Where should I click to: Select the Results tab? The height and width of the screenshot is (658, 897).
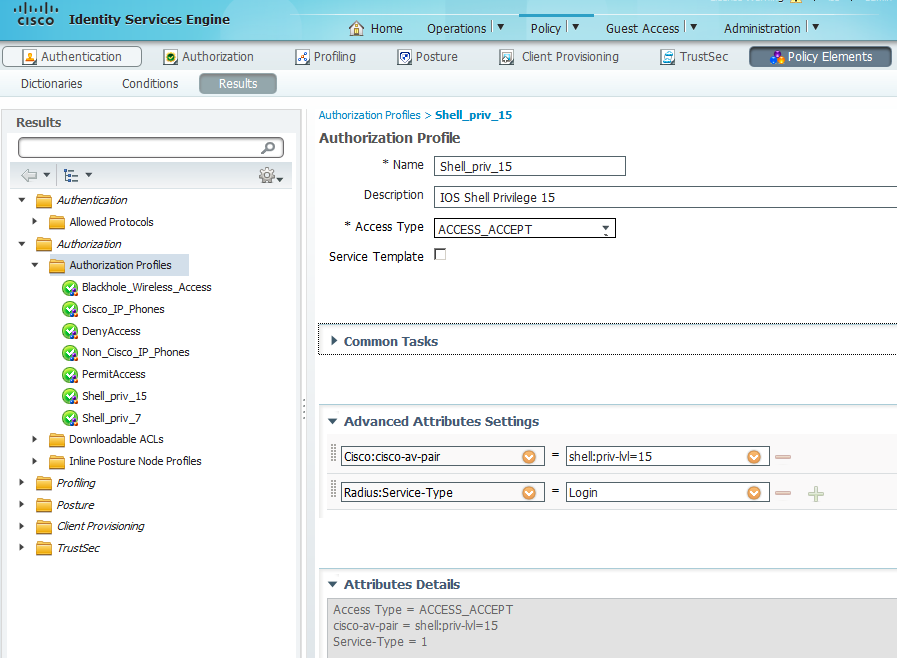pyautogui.click(x=238, y=84)
